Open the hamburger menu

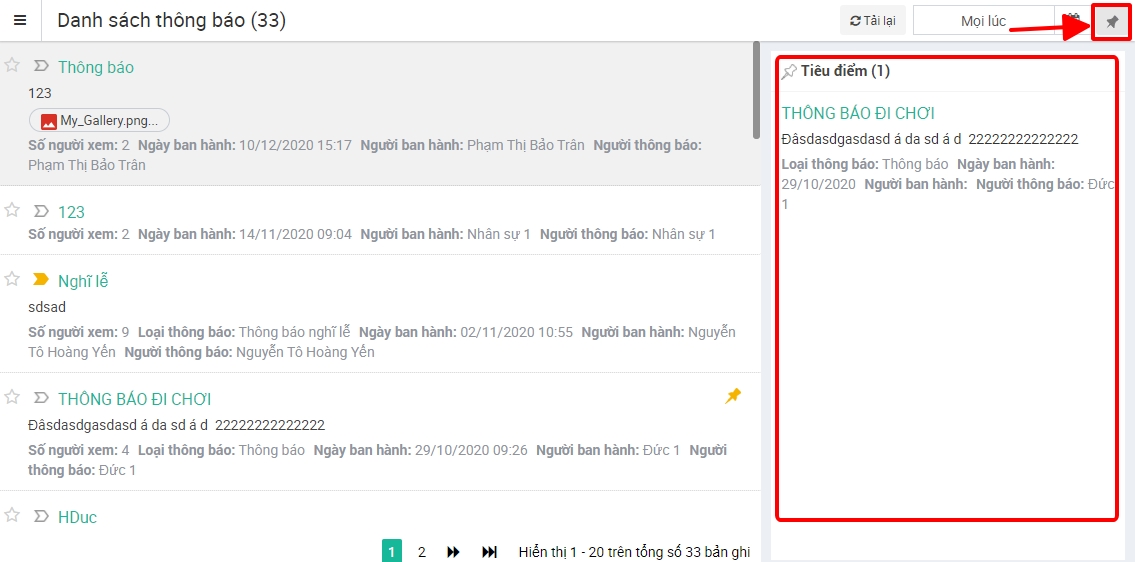coord(20,21)
